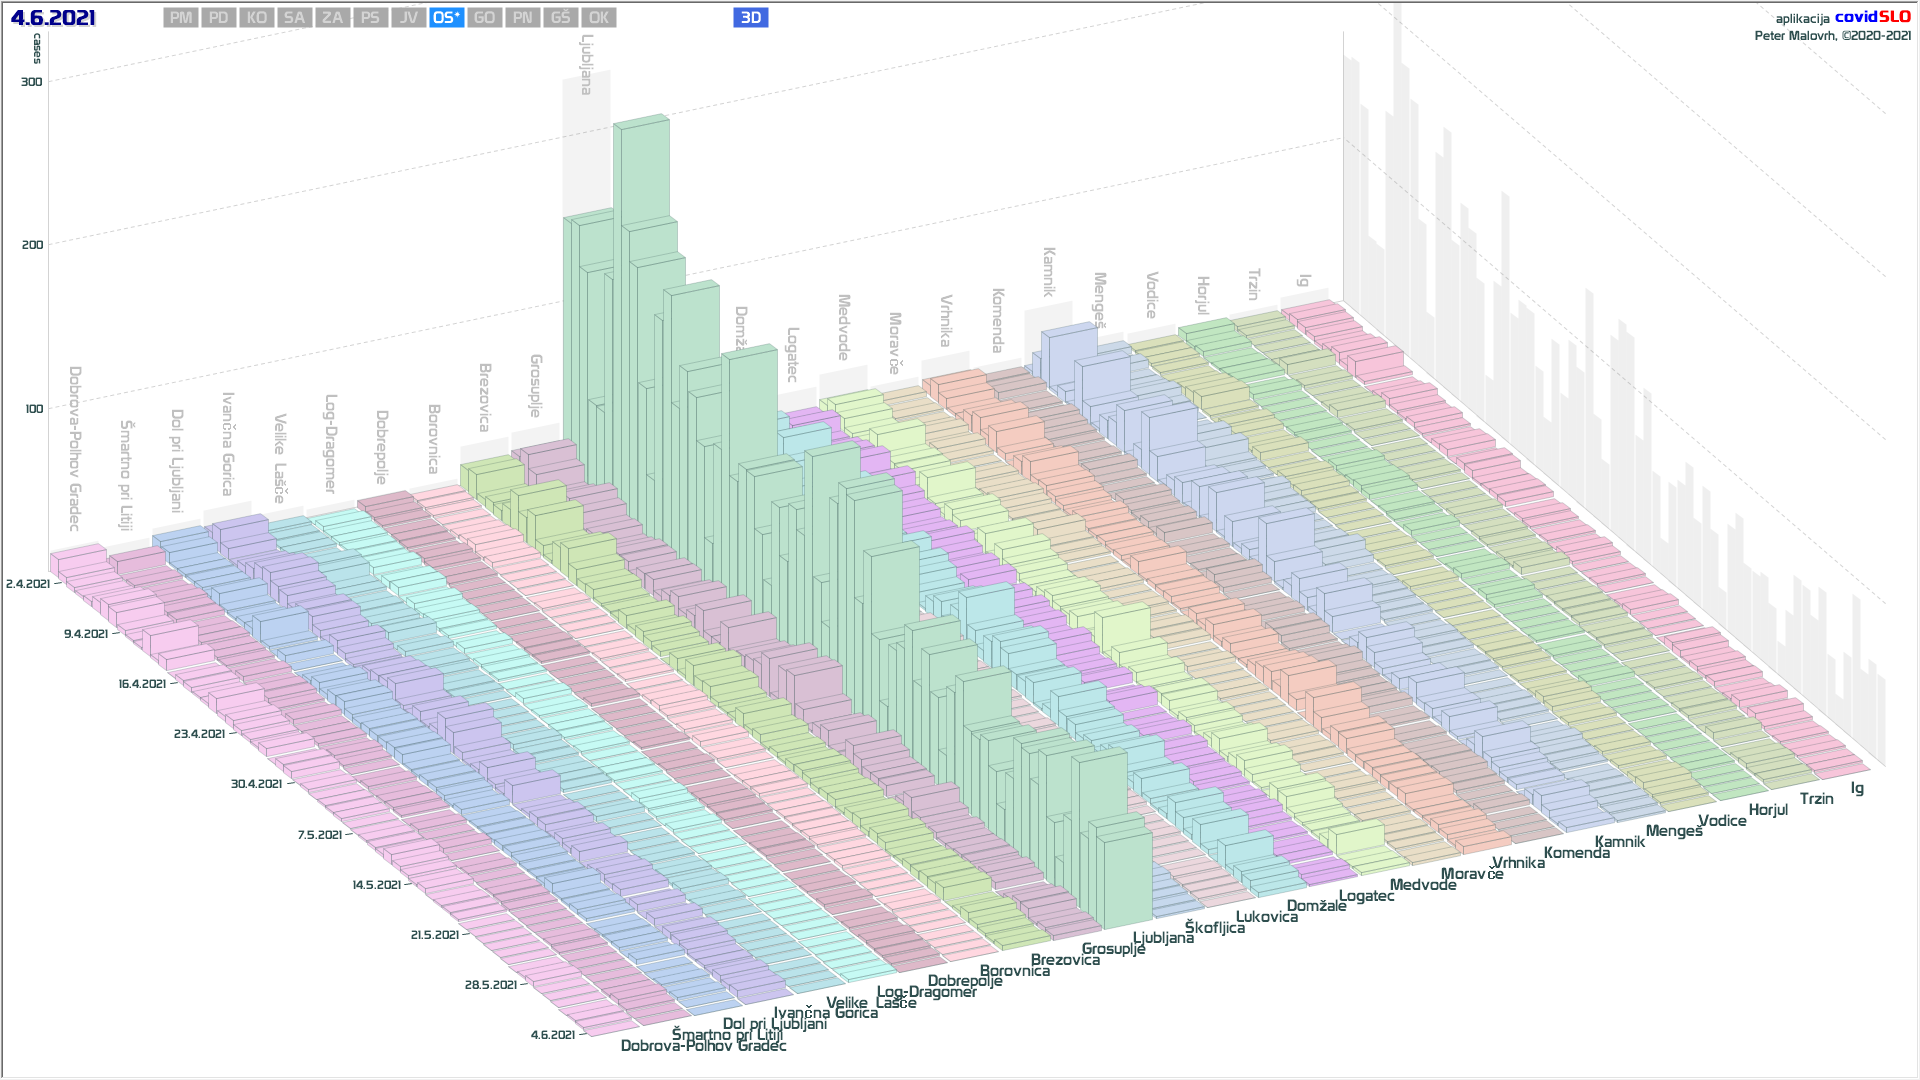
Task: Open the PN region tab
Action: (522, 17)
